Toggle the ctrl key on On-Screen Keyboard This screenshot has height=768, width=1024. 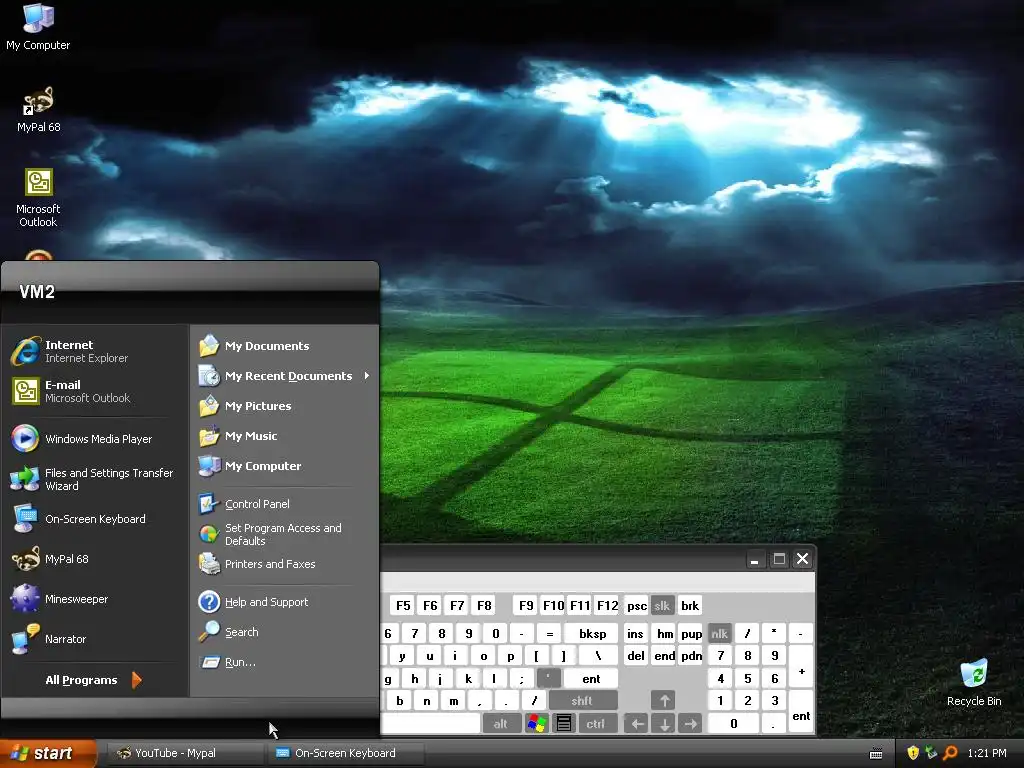coord(596,724)
